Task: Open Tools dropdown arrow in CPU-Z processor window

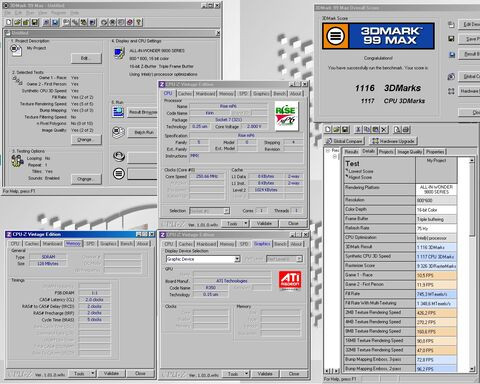Action: pos(246,223)
